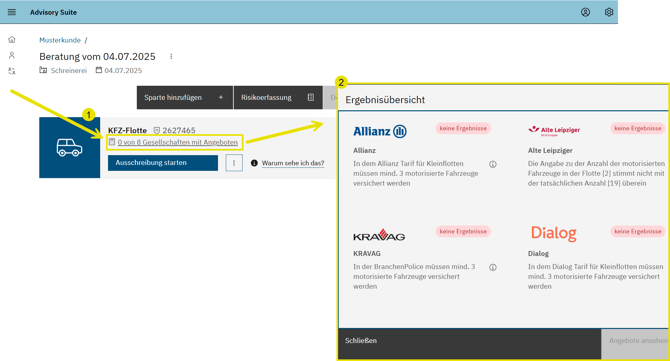The image size is (670, 361).
Task: Click the Beratung vom 04.07.2025 heading
Action: 97,56
